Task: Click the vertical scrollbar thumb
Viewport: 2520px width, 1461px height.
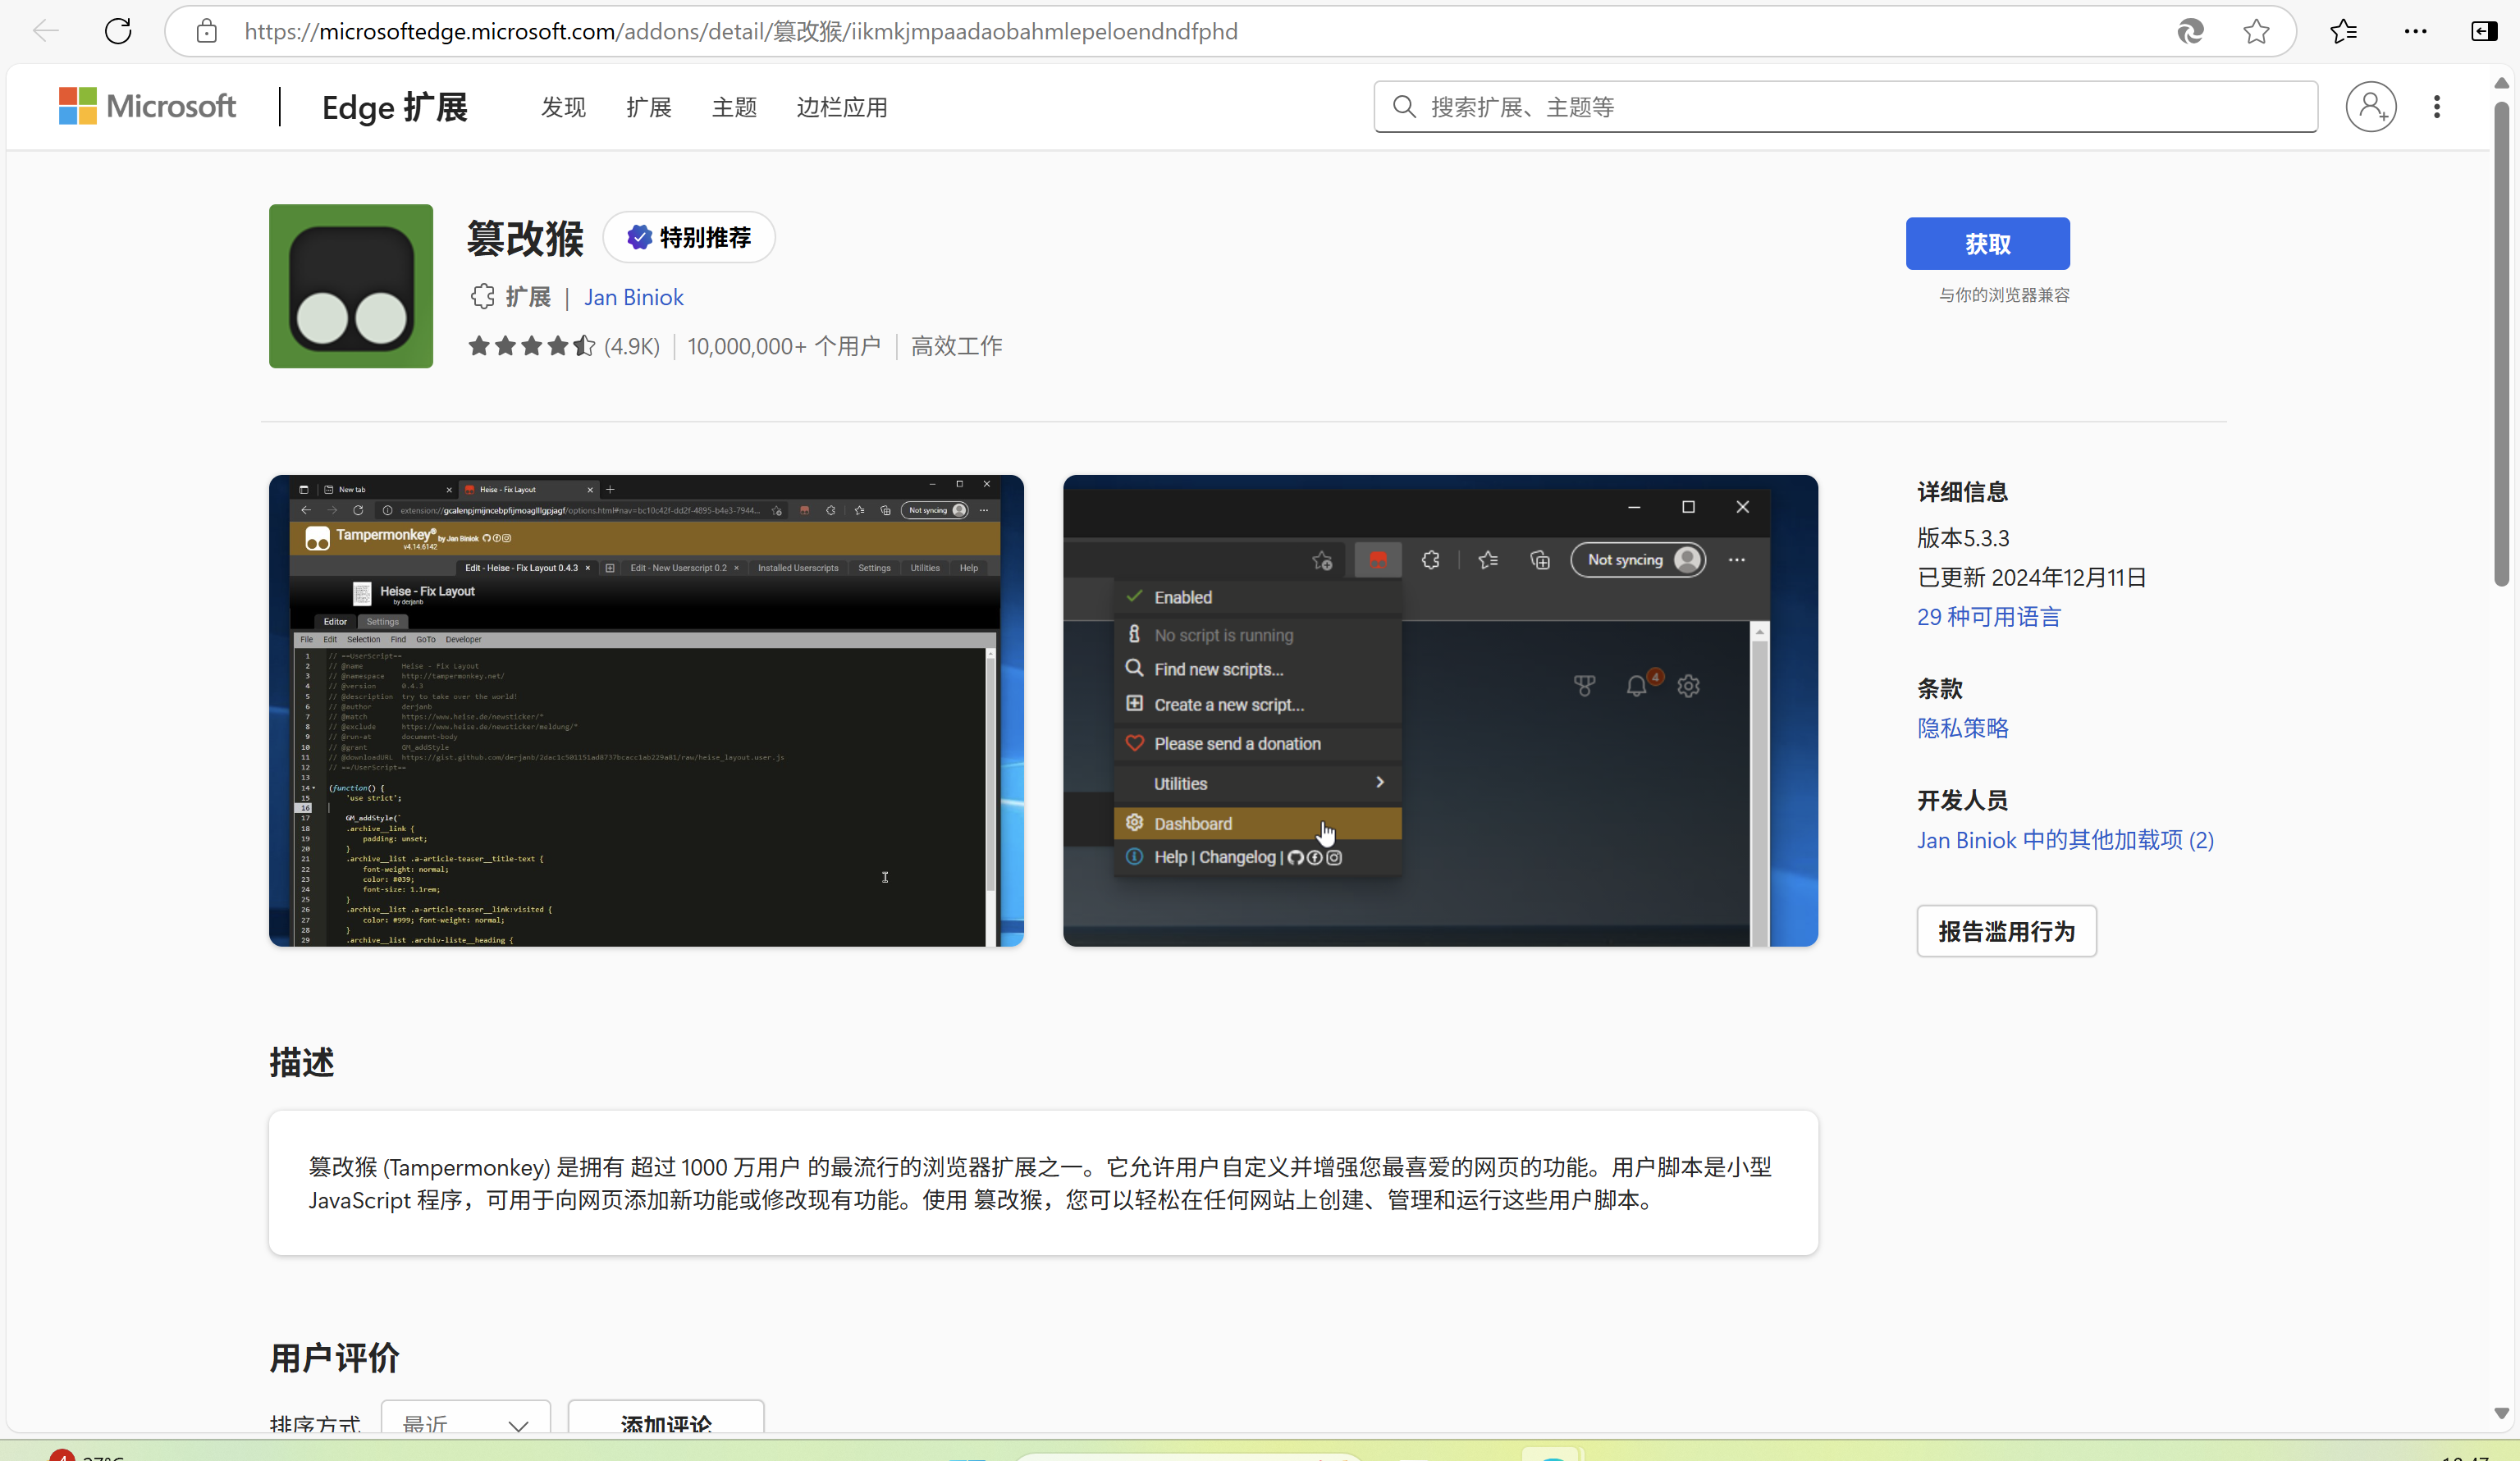Action: [x=2501, y=343]
